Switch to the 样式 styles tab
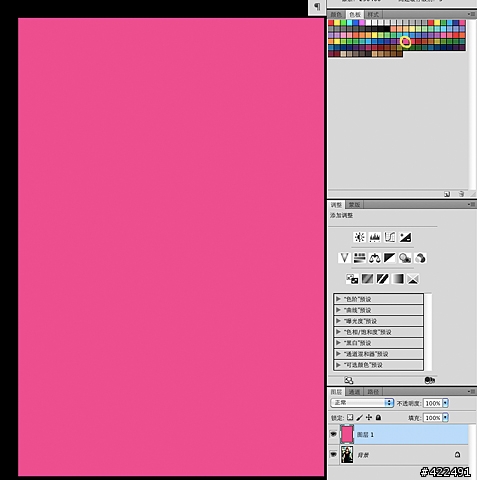Screen dimensions: 477x480 [373, 15]
